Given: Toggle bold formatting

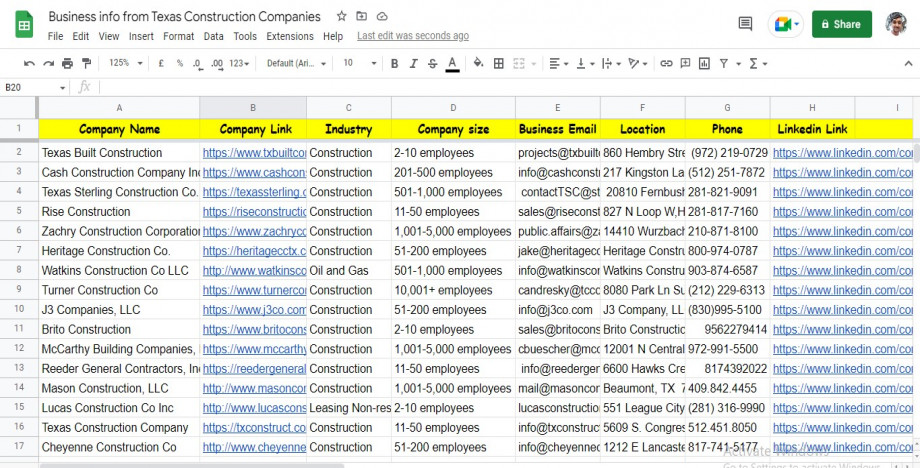Looking at the screenshot, I should pyautogui.click(x=394, y=63).
